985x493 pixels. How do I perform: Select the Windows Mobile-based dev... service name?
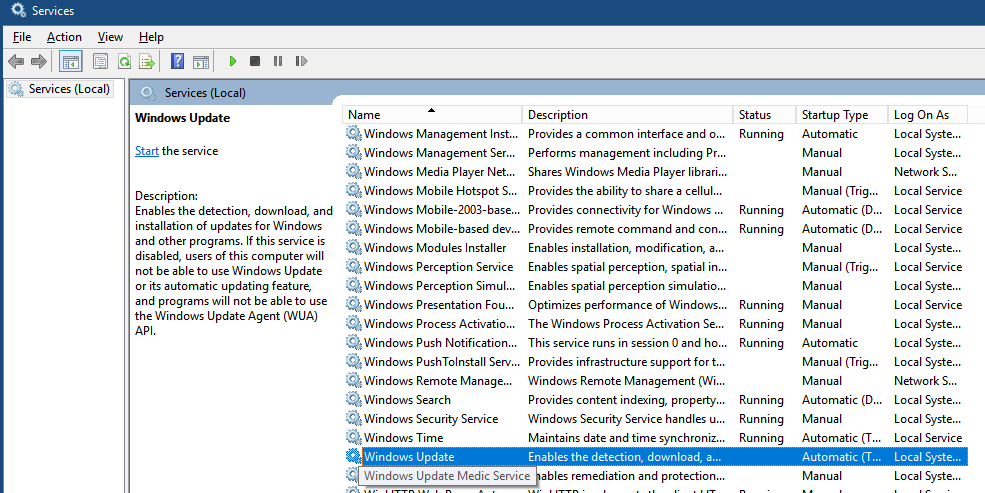(442, 229)
